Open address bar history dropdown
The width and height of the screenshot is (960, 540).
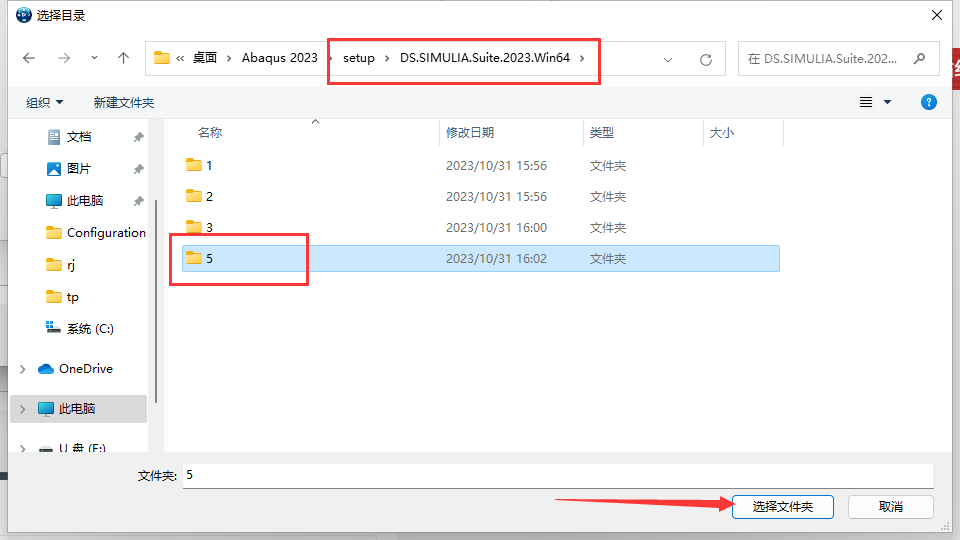668,59
